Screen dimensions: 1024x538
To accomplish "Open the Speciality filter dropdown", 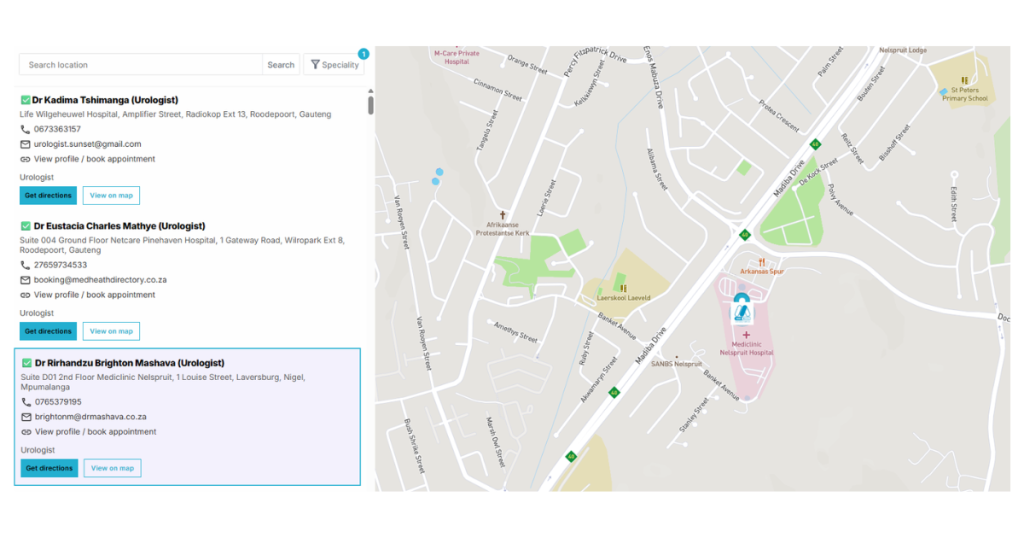I will click(x=334, y=65).
